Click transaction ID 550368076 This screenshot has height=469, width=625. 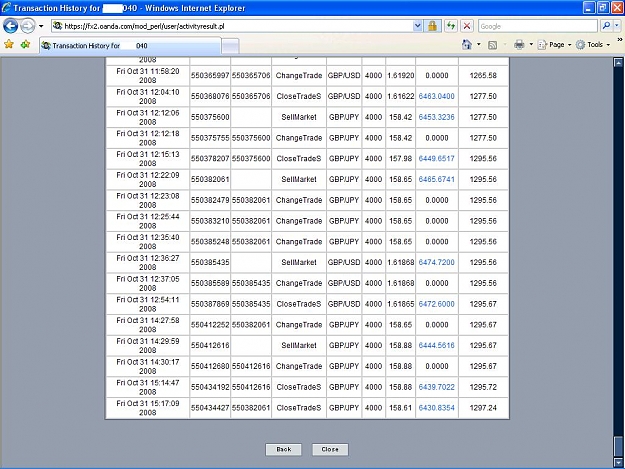[x=210, y=96]
